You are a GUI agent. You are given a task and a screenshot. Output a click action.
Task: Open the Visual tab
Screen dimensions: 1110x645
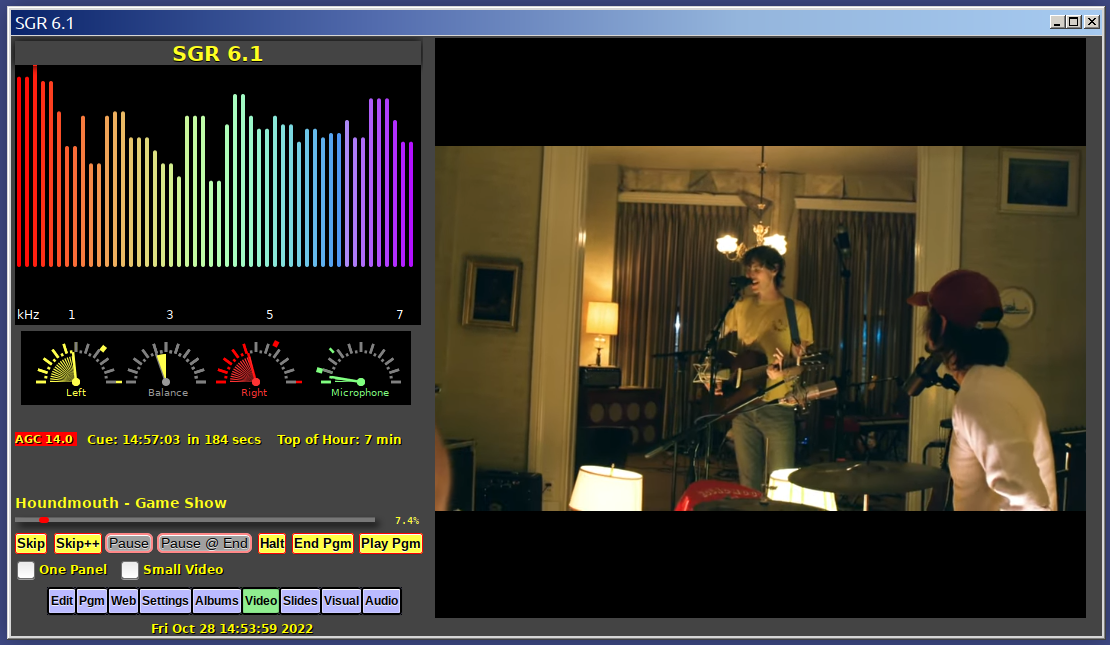click(x=341, y=601)
